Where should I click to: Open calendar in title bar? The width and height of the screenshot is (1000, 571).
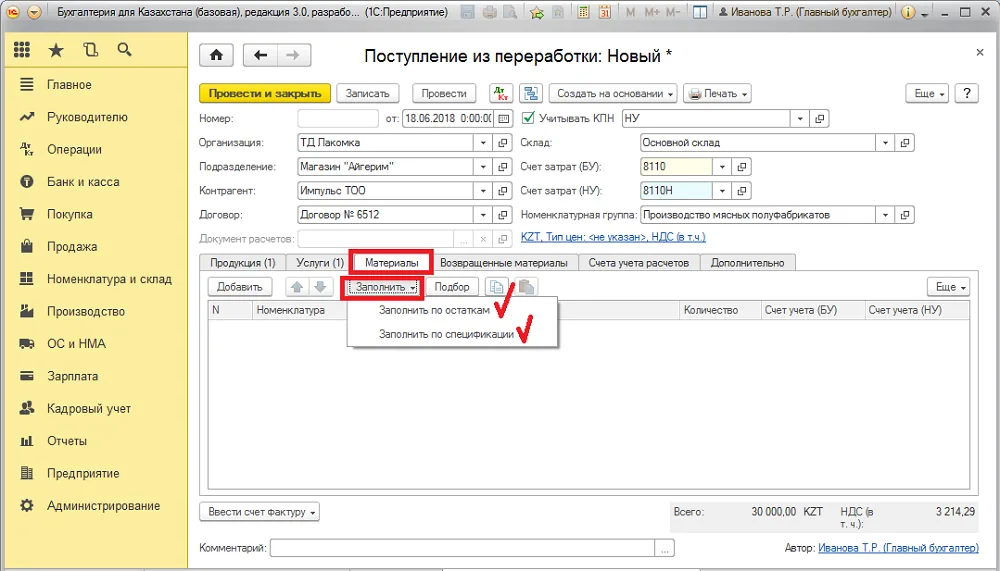click(605, 11)
